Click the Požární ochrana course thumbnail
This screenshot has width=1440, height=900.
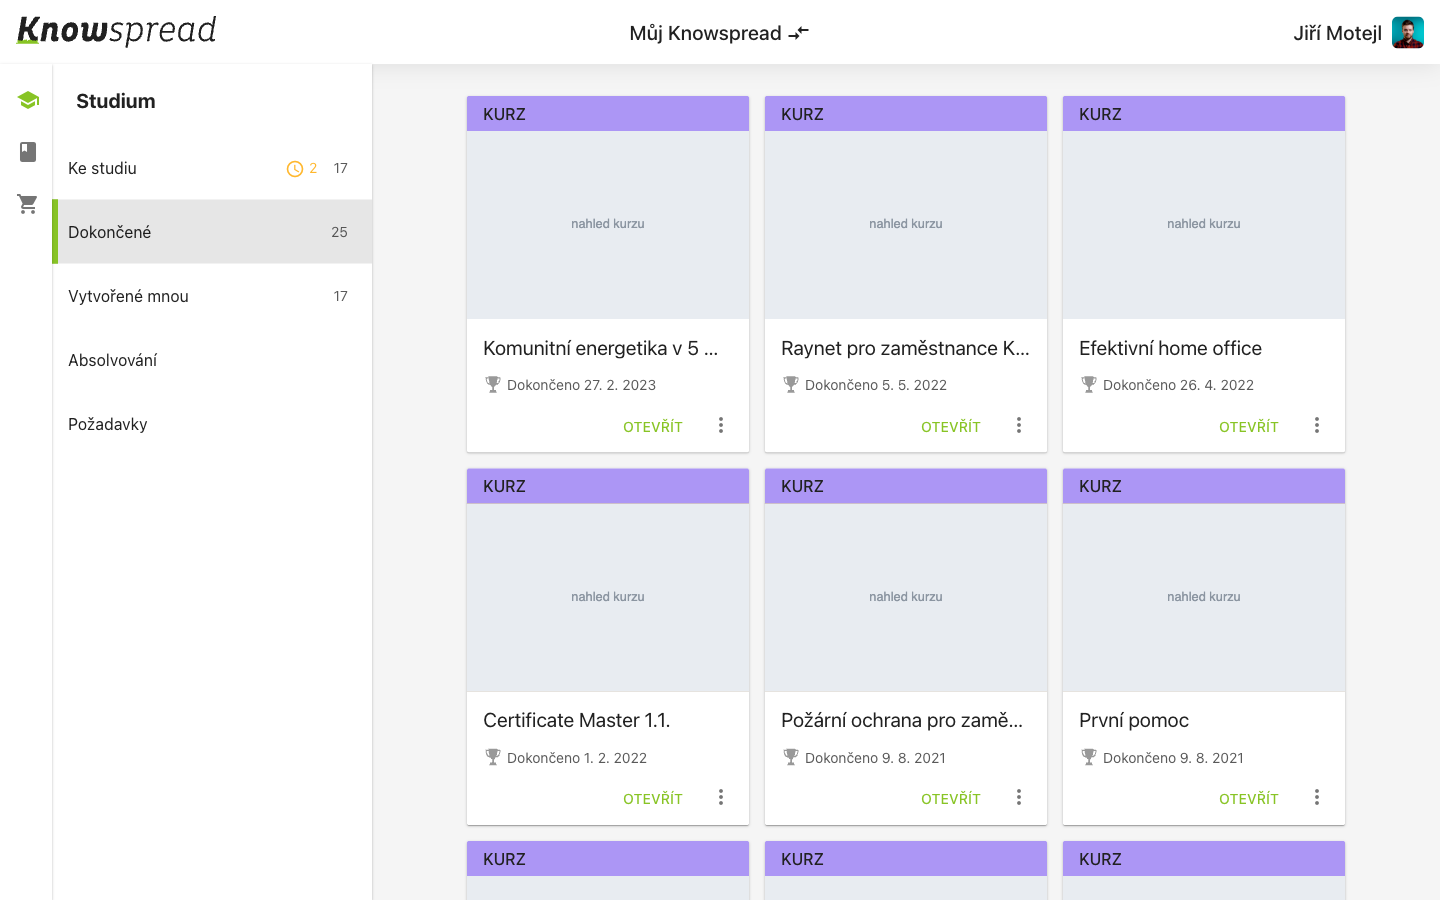tap(906, 597)
